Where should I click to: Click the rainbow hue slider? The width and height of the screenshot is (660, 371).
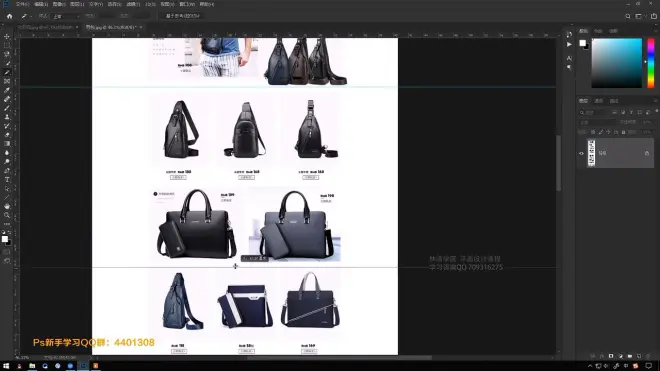(651, 63)
